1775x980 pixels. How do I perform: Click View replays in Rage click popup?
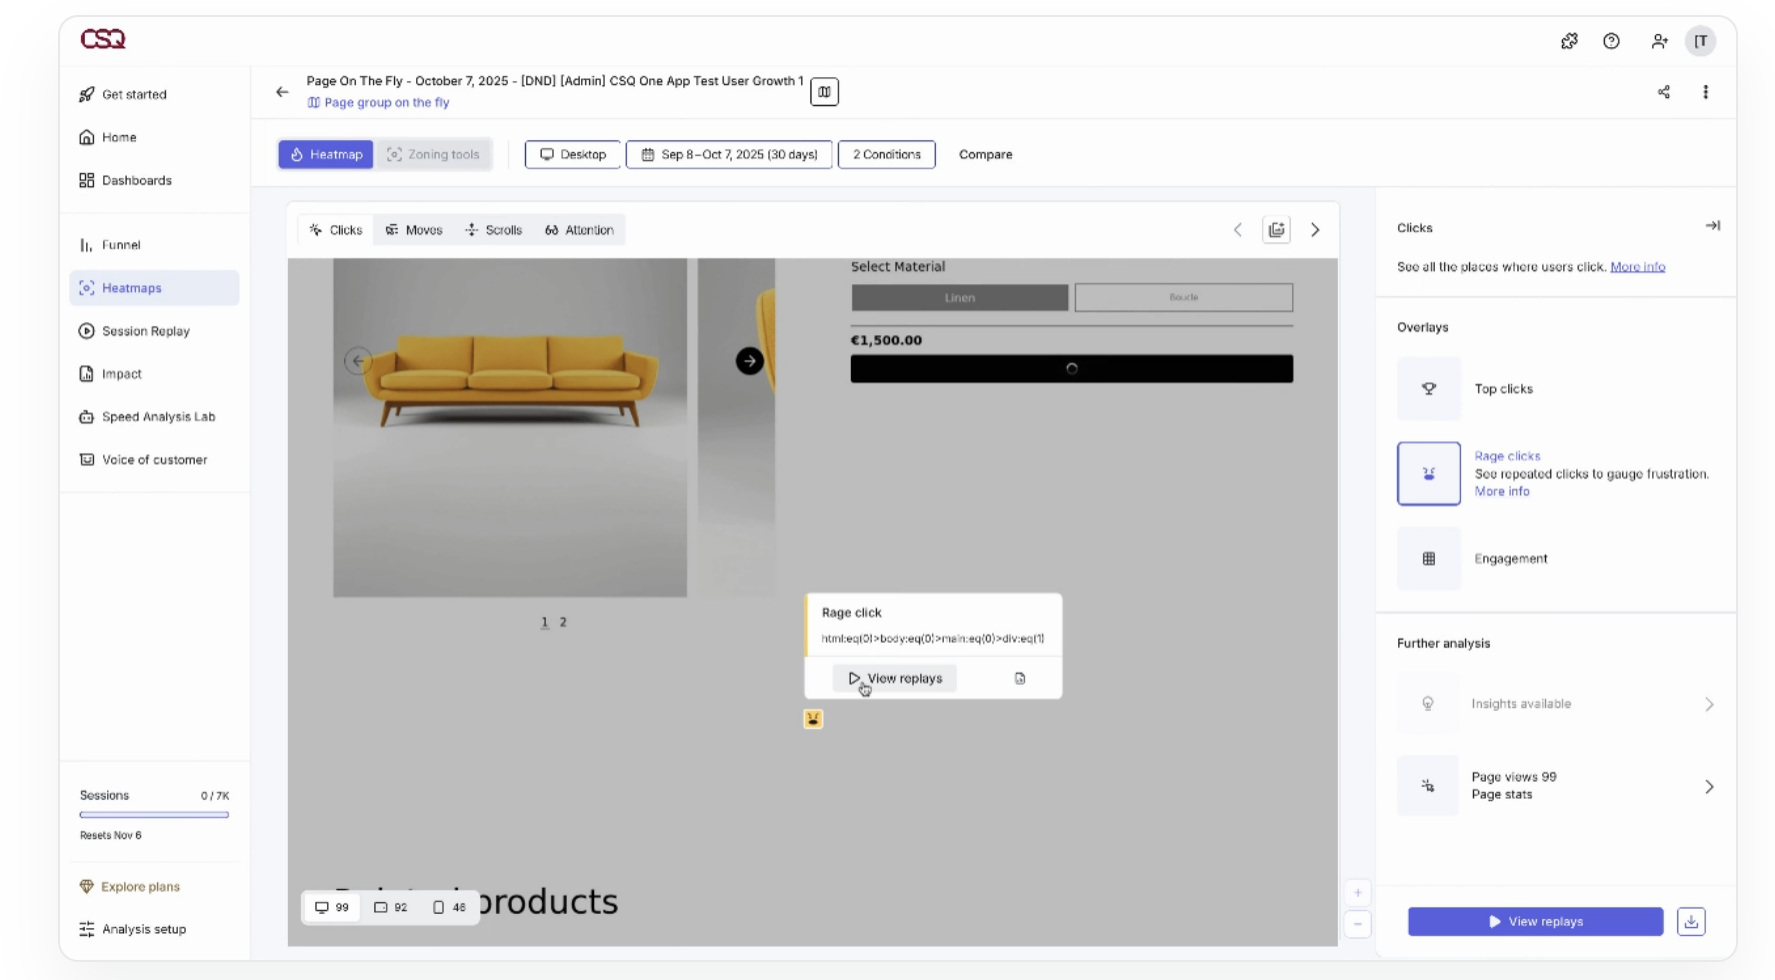pos(895,678)
